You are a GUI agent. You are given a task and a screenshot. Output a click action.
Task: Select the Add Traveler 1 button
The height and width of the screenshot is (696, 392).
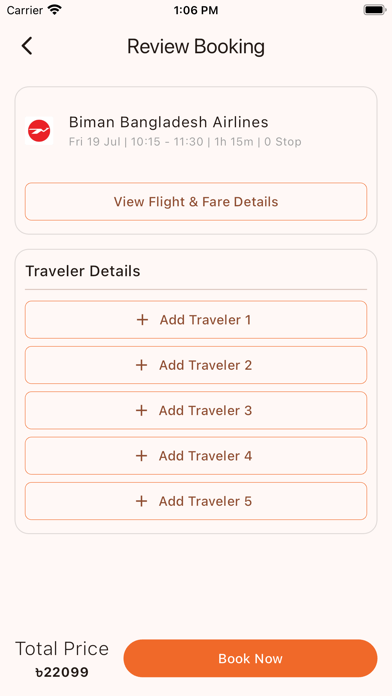pos(196,320)
